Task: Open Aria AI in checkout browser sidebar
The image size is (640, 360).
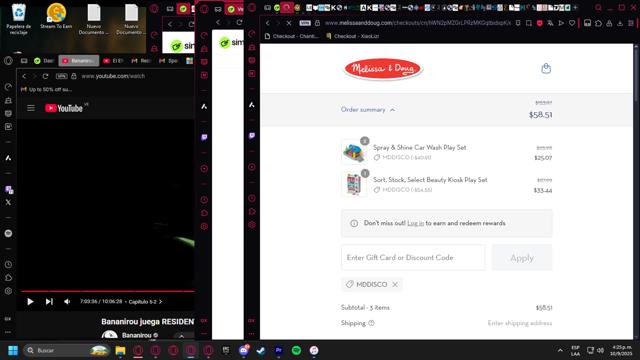Action: coord(252,105)
